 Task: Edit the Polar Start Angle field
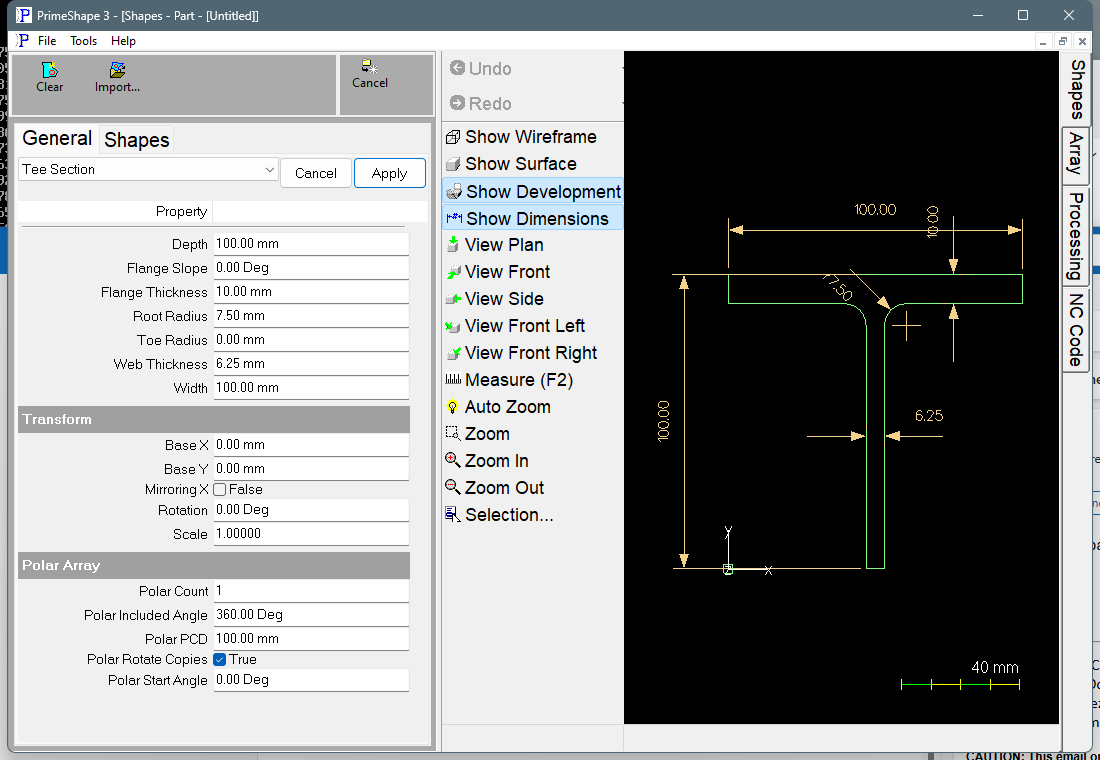pyautogui.click(x=311, y=679)
